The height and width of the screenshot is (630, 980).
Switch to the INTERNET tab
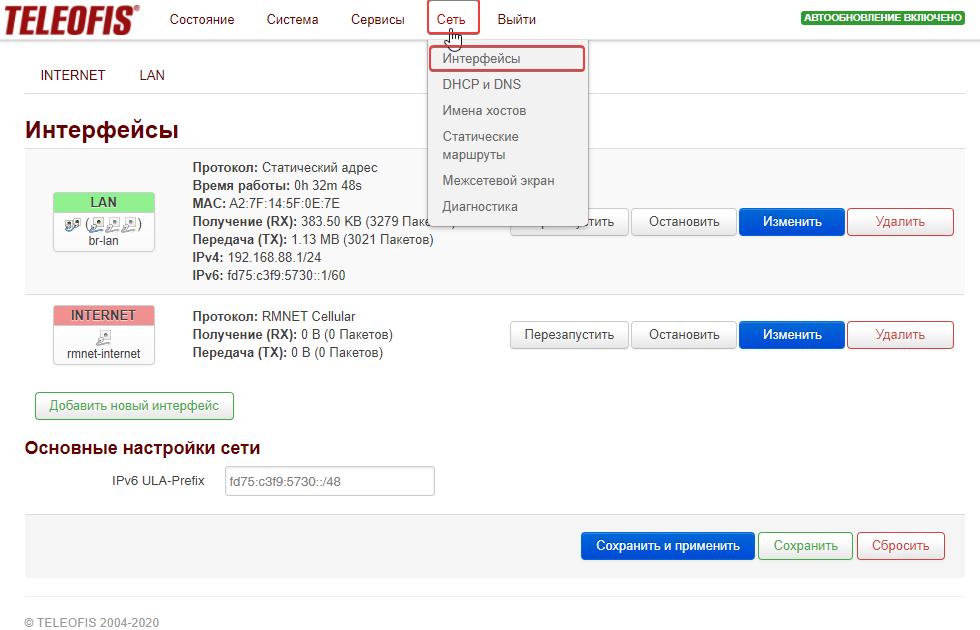73,75
